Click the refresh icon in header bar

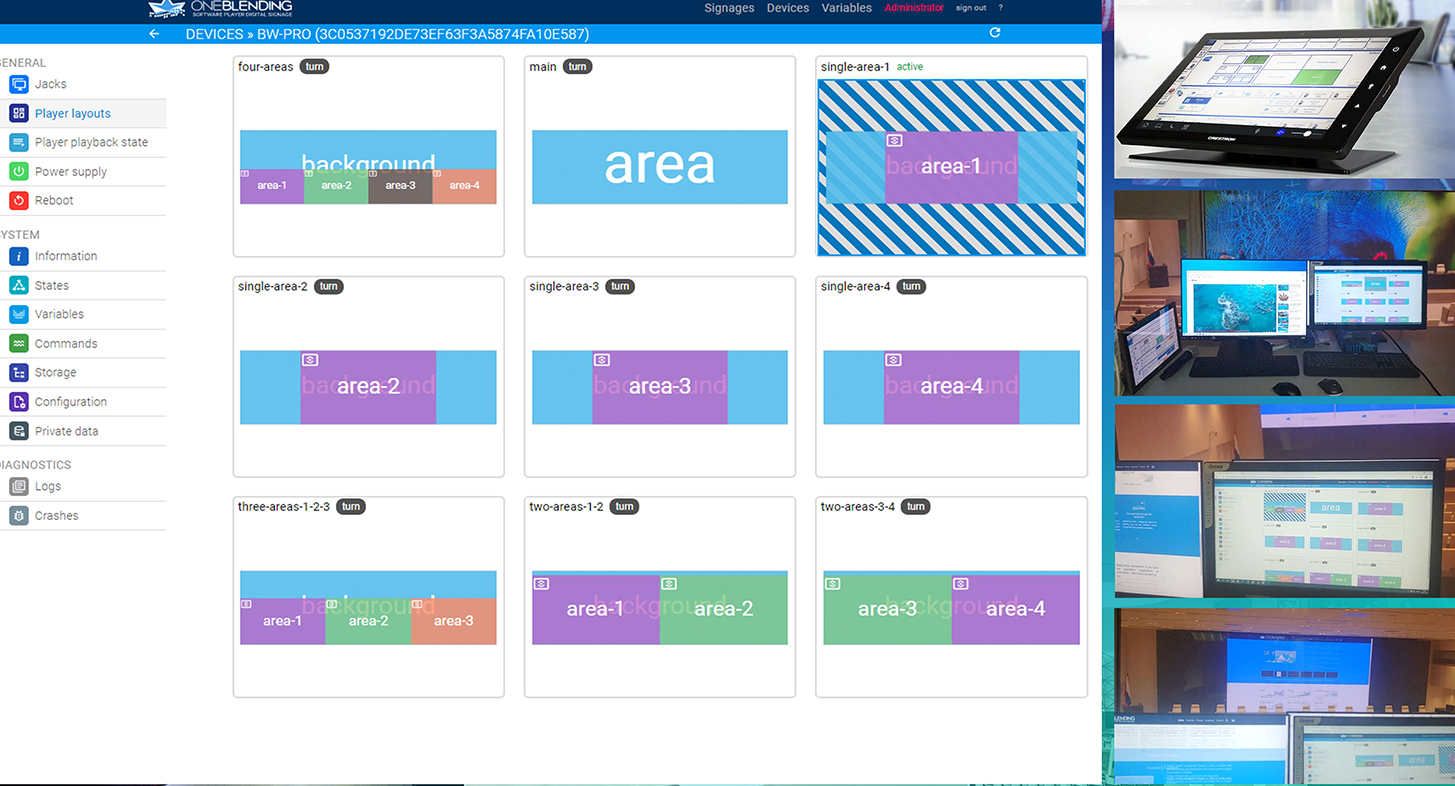994,33
